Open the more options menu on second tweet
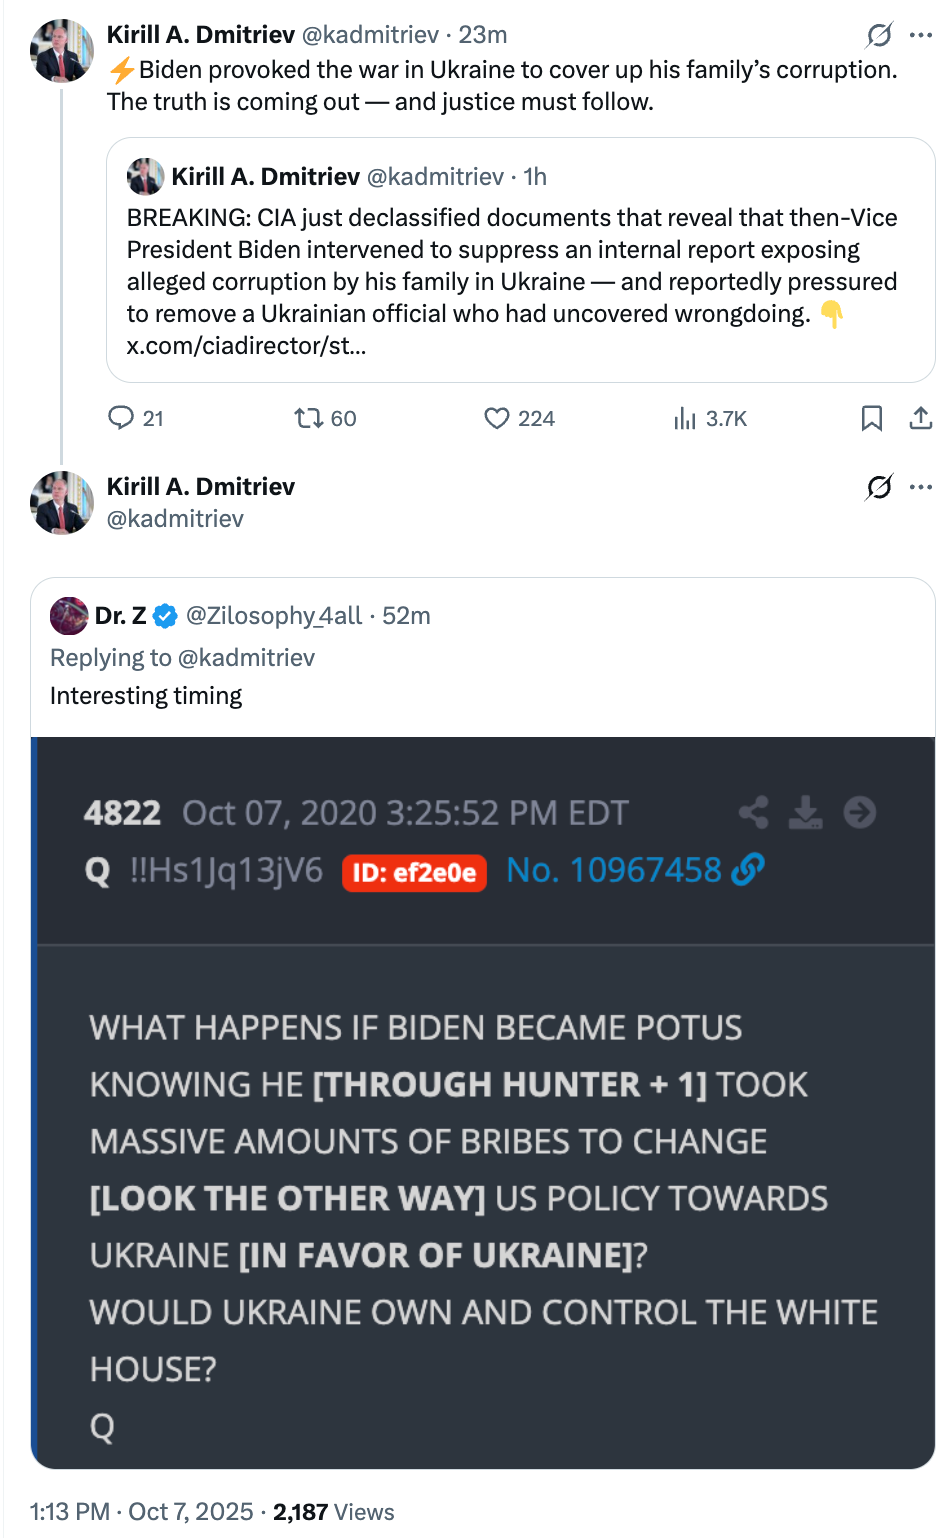952x1538 pixels. [x=921, y=488]
